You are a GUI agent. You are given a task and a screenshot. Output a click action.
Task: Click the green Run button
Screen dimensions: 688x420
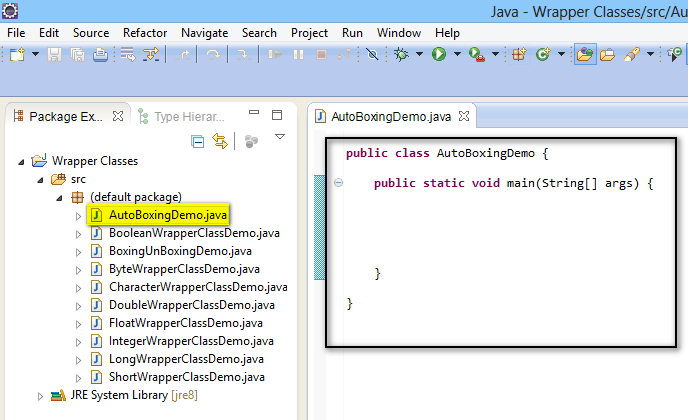click(439, 54)
